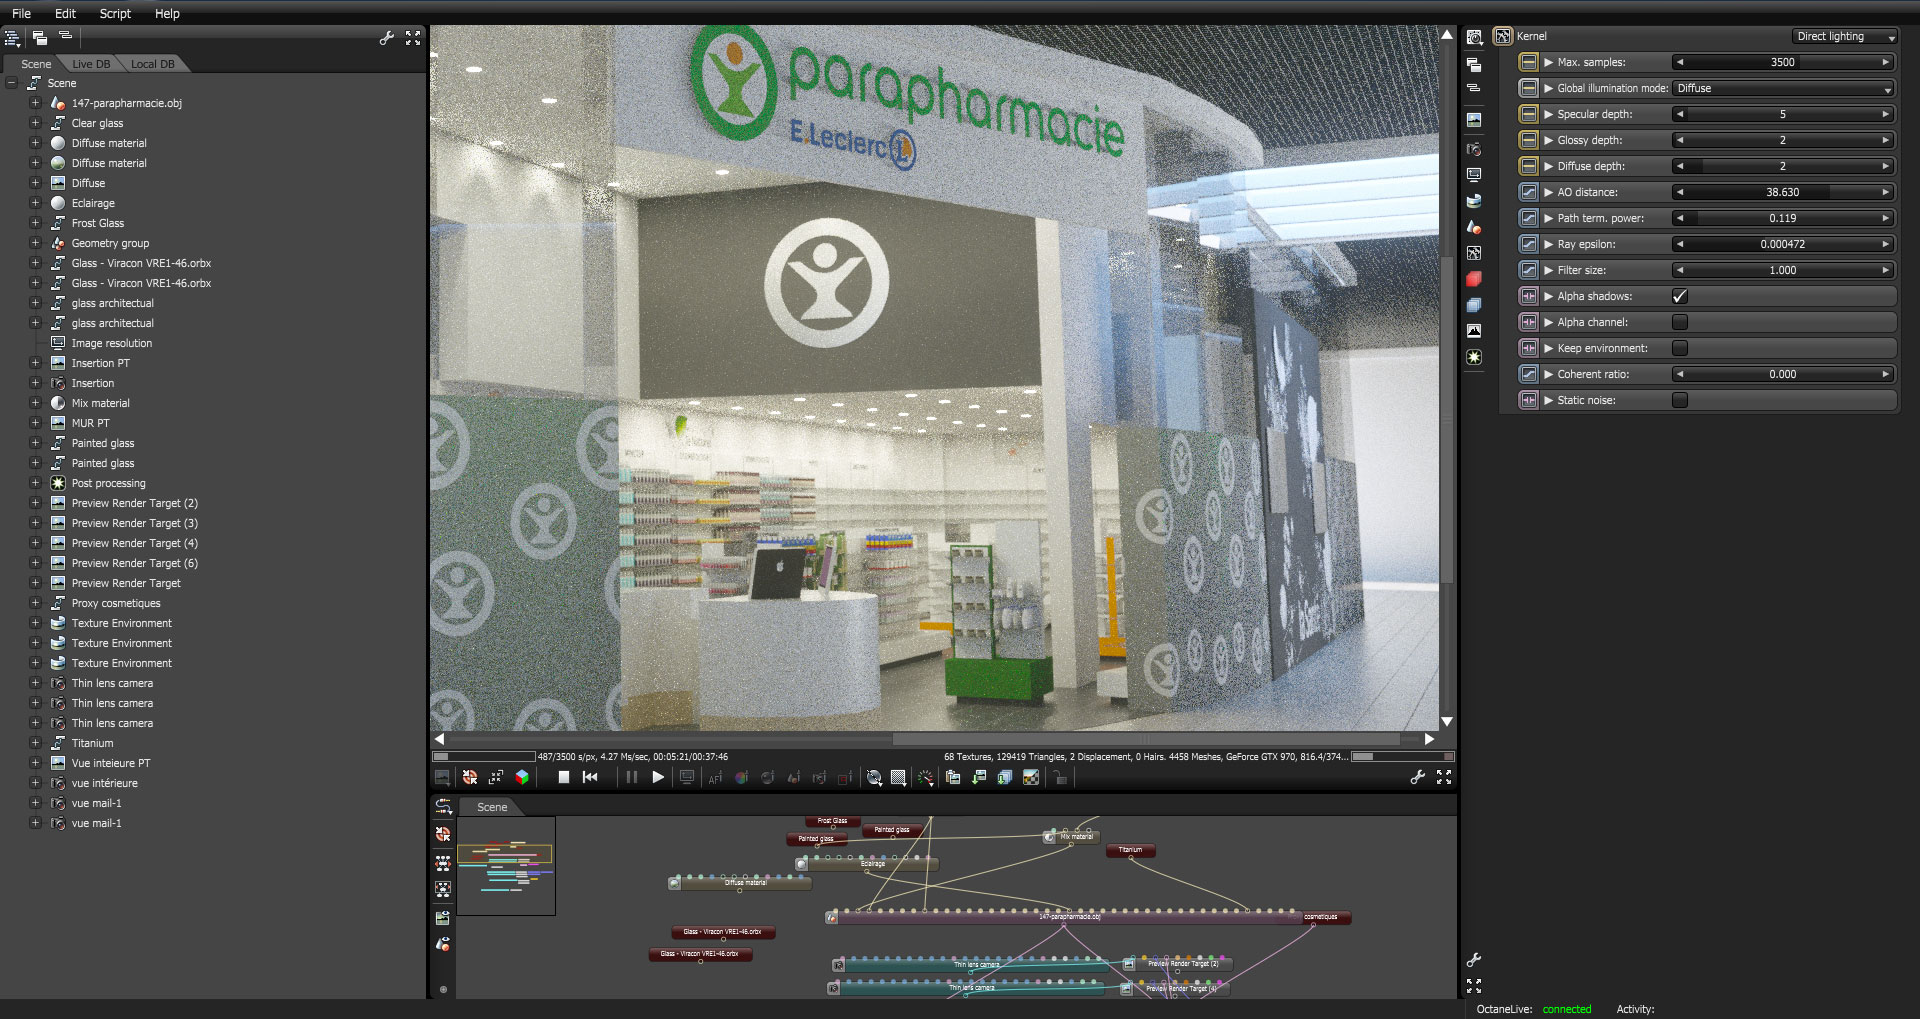This screenshot has width=1920, height=1019.
Task: Maximize the outliner panel
Action: coord(413,38)
